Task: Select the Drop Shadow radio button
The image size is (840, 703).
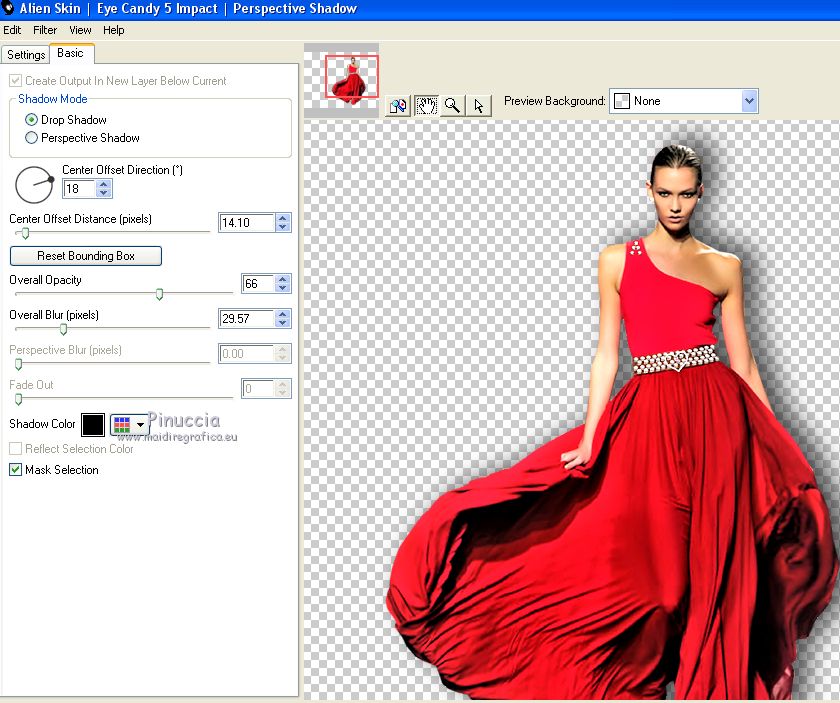Action: pyautogui.click(x=31, y=120)
